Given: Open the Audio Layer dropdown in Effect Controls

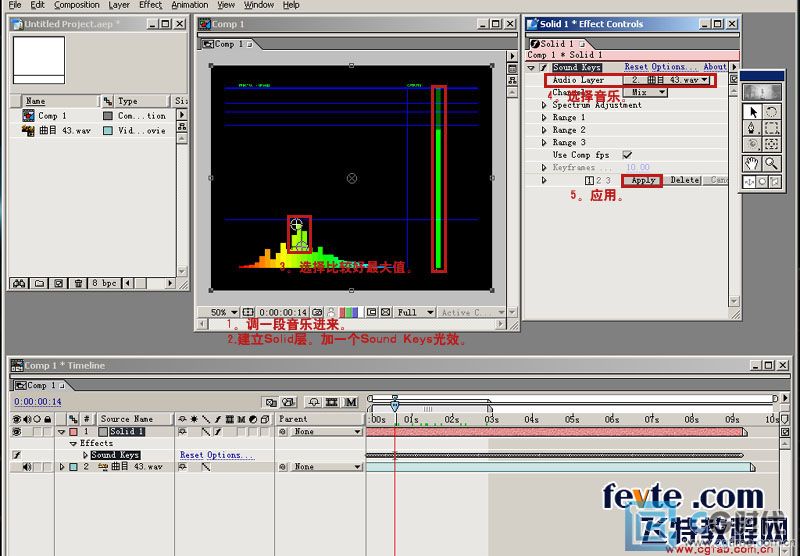Looking at the screenshot, I should coord(666,80).
